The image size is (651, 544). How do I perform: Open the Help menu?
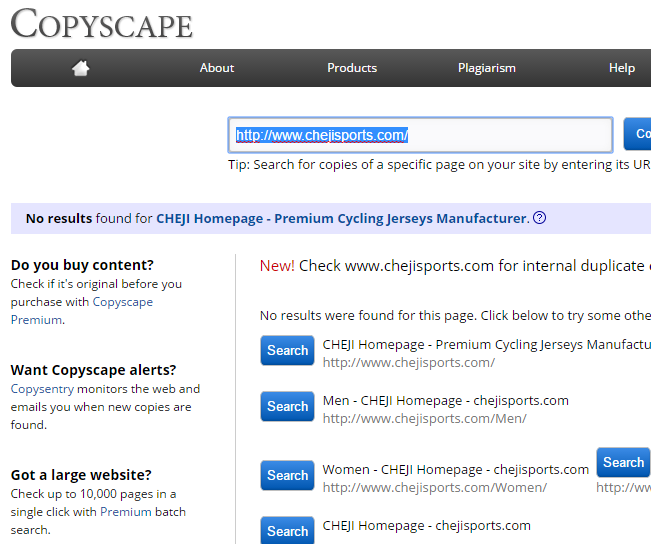[x=622, y=68]
